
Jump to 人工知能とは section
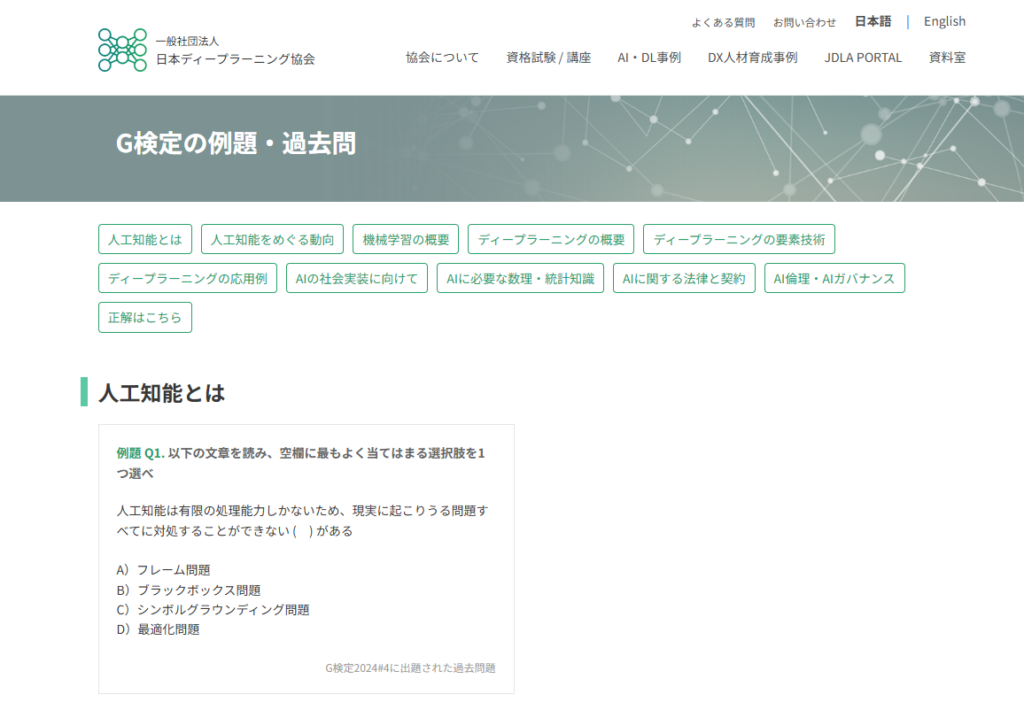coord(145,240)
